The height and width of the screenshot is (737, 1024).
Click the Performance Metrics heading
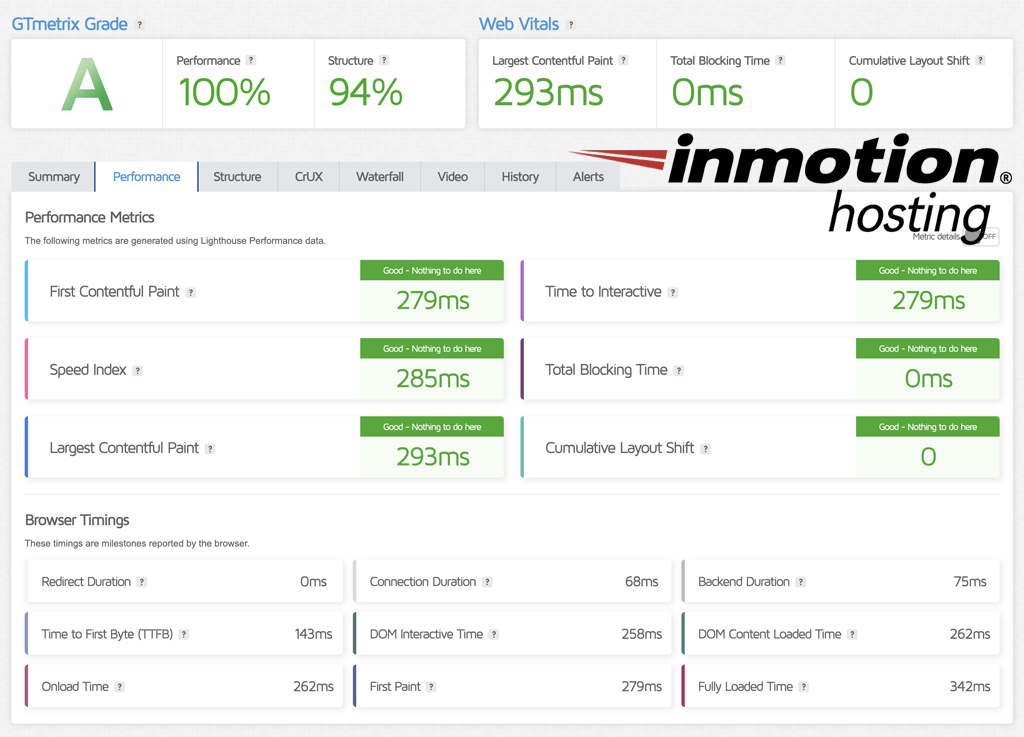(x=89, y=217)
